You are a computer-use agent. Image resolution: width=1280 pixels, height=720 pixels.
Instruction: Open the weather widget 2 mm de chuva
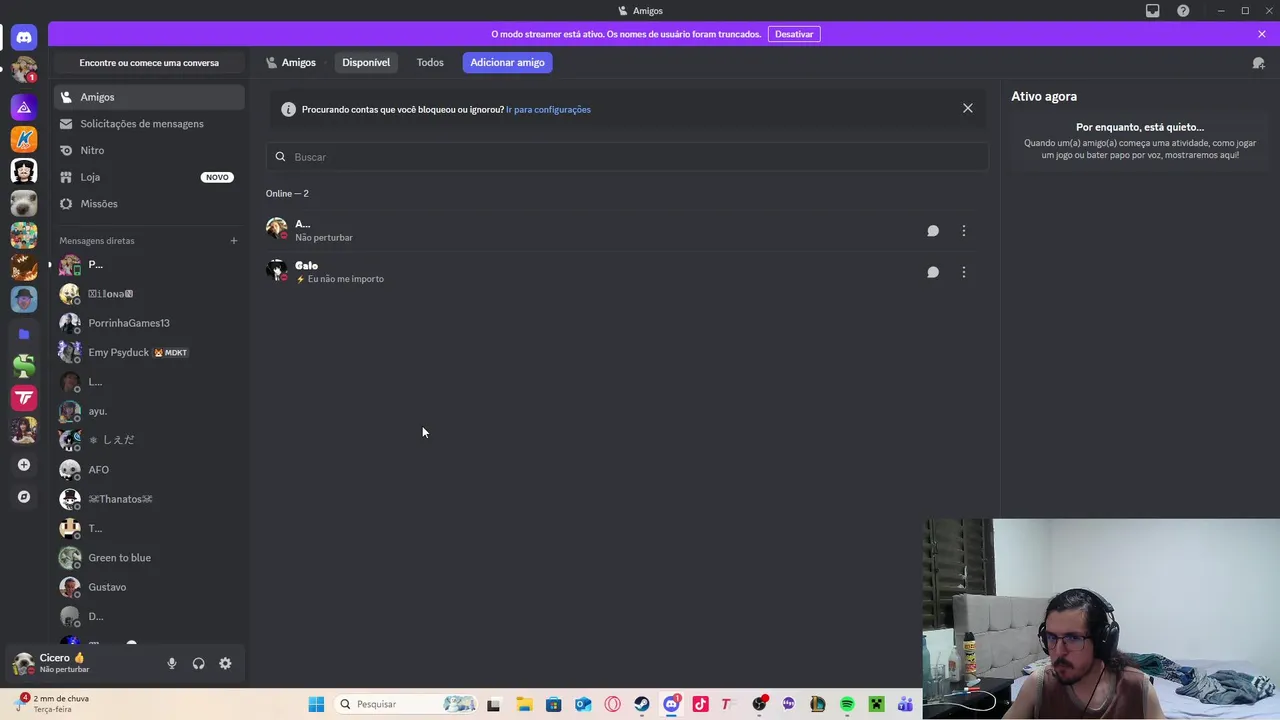click(x=55, y=704)
